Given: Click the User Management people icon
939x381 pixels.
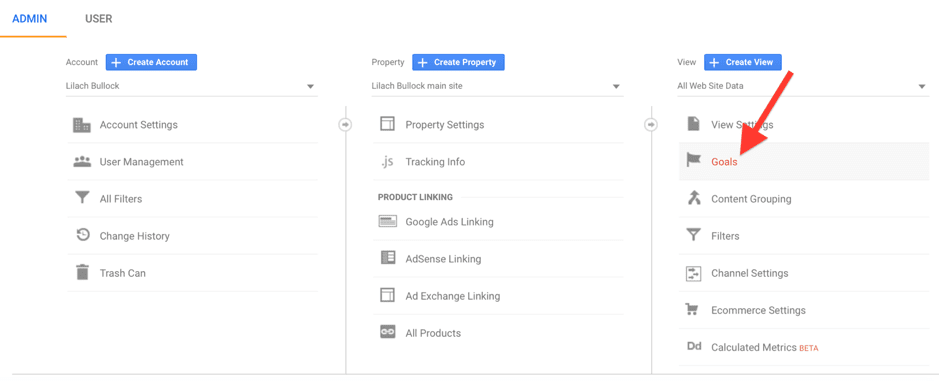Looking at the screenshot, I should (x=82, y=162).
